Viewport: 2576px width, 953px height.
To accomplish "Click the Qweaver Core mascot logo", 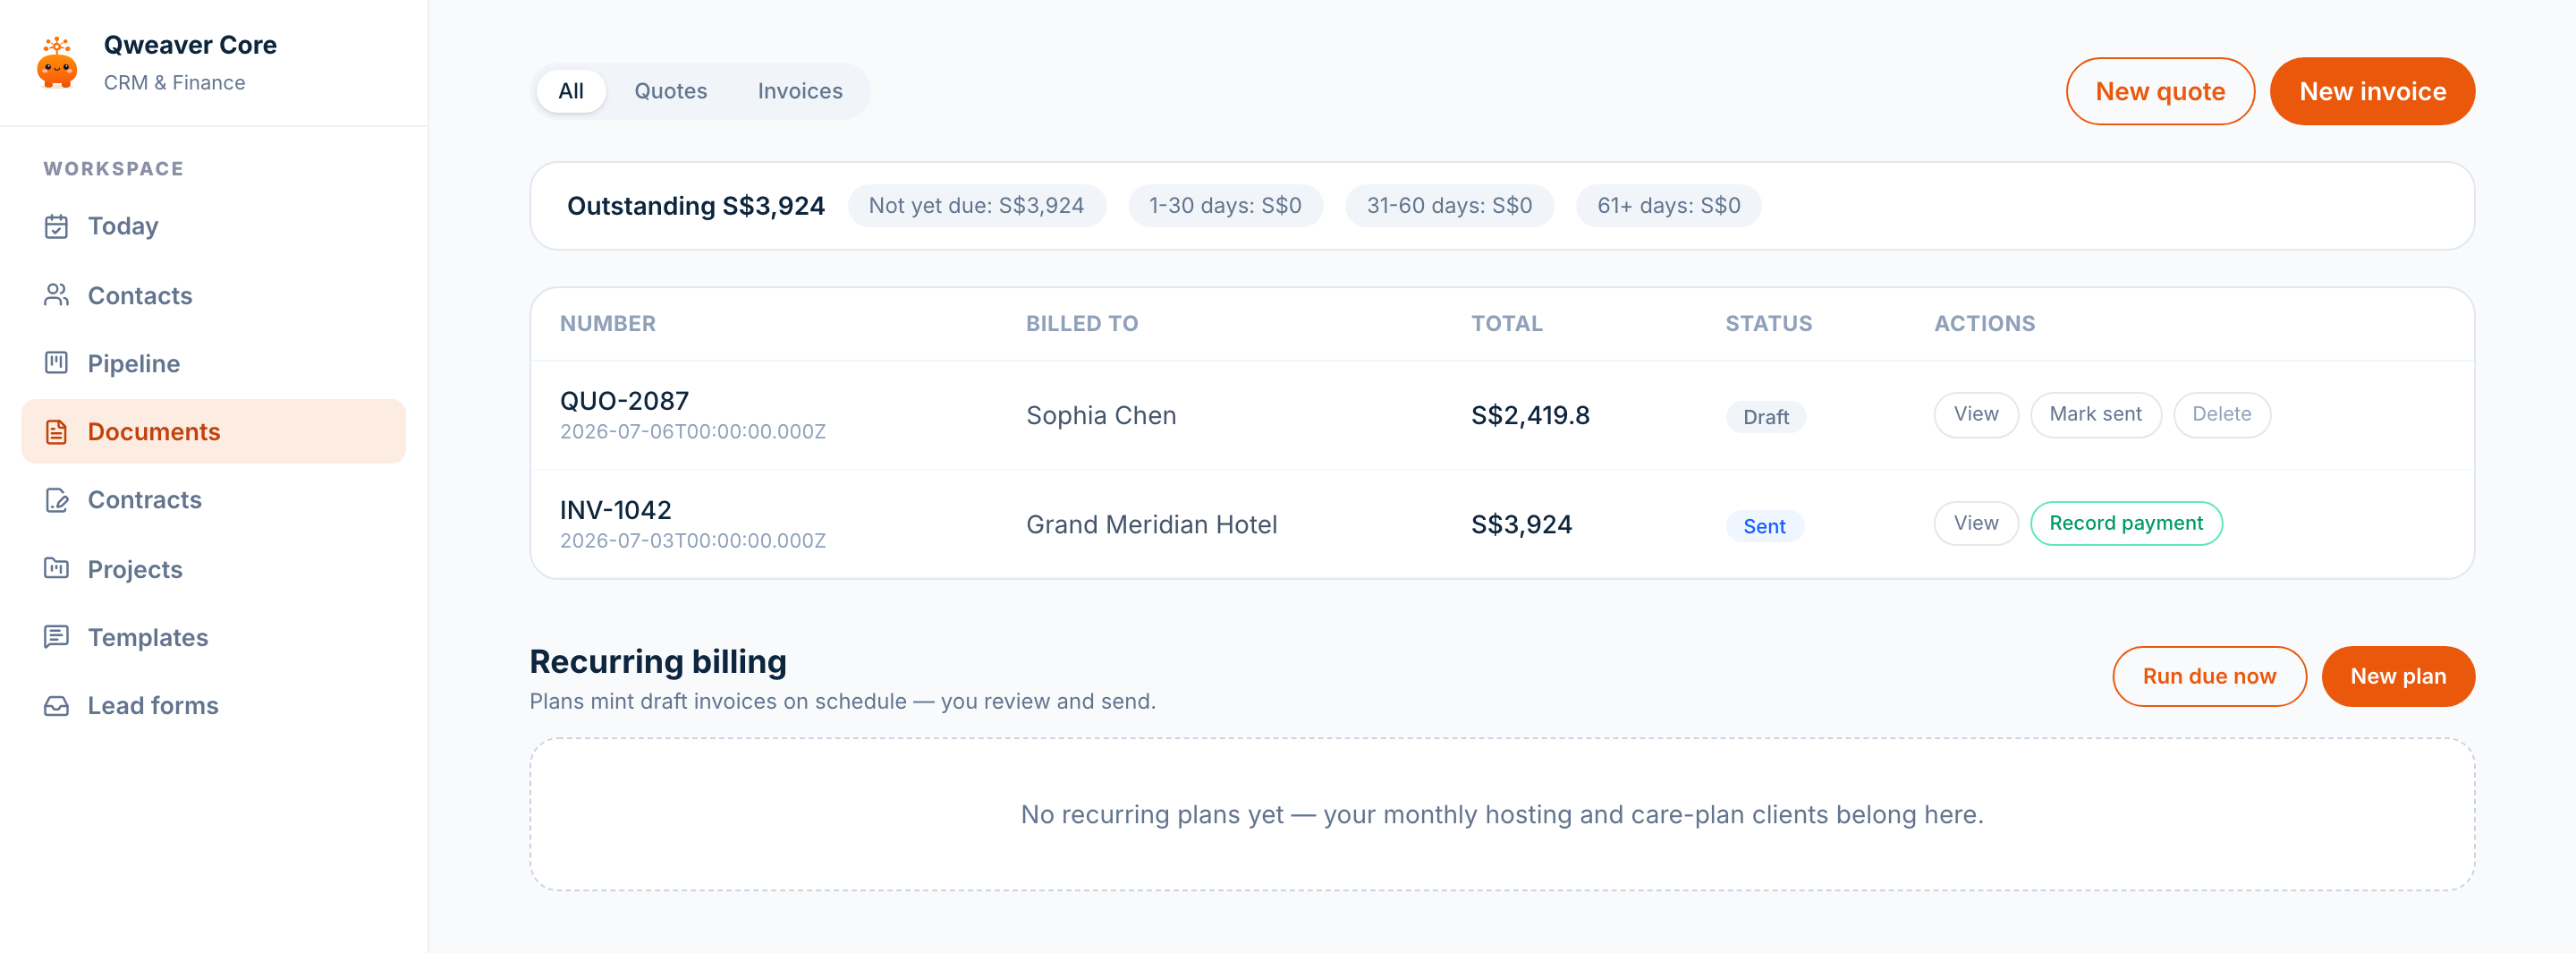I will pyautogui.click(x=57, y=62).
